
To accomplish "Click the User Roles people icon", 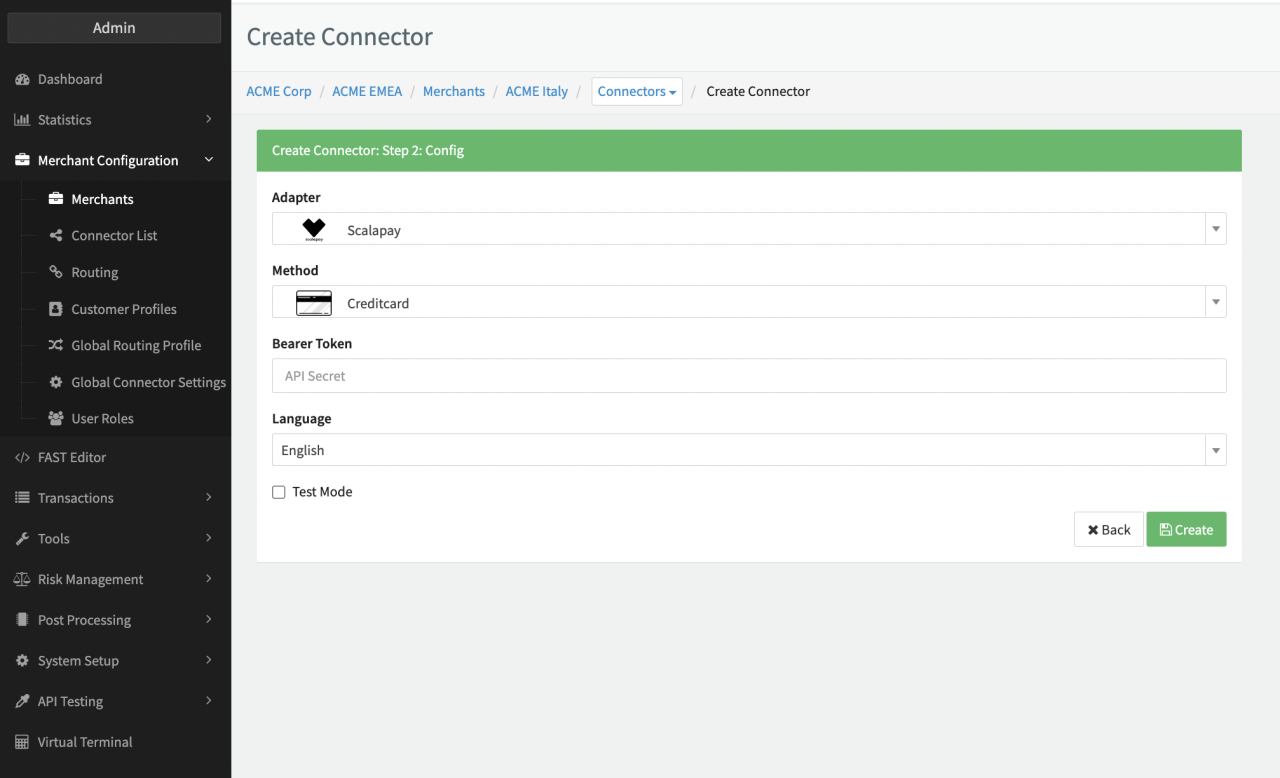I will tap(56, 418).
